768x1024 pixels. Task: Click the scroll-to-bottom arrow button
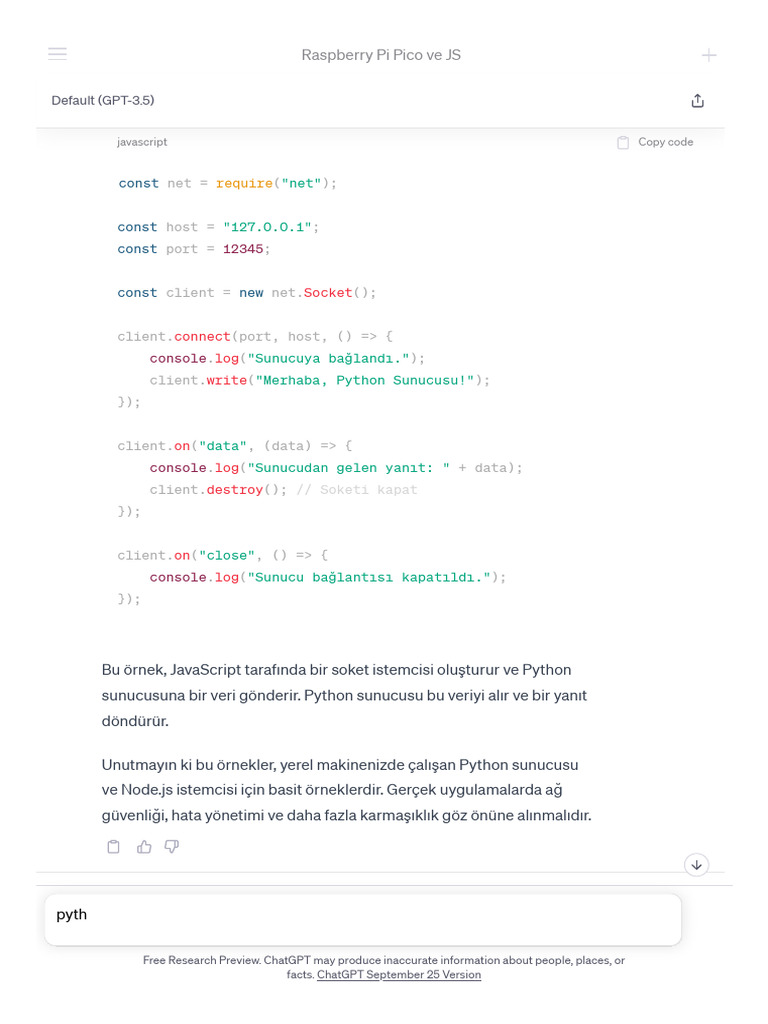point(697,865)
